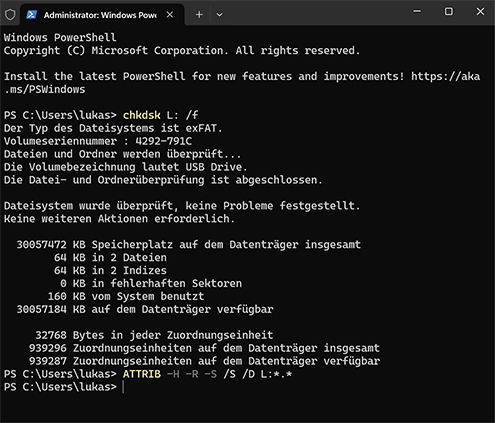Click the line 'Der Typ des Dateisystems ist exFAT'
This screenshot has width=495, height=423.
click(x=113, y=128)
